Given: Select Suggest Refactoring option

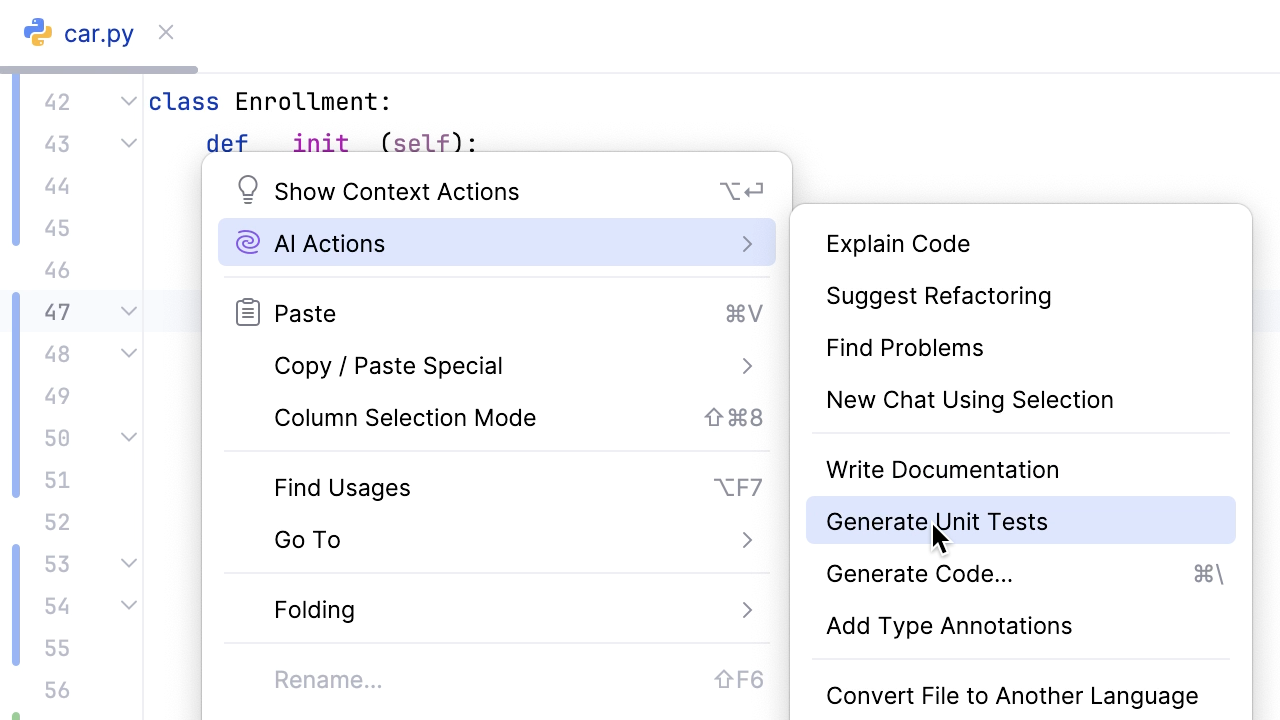Looking at the screenshot, I should (938, 296).
